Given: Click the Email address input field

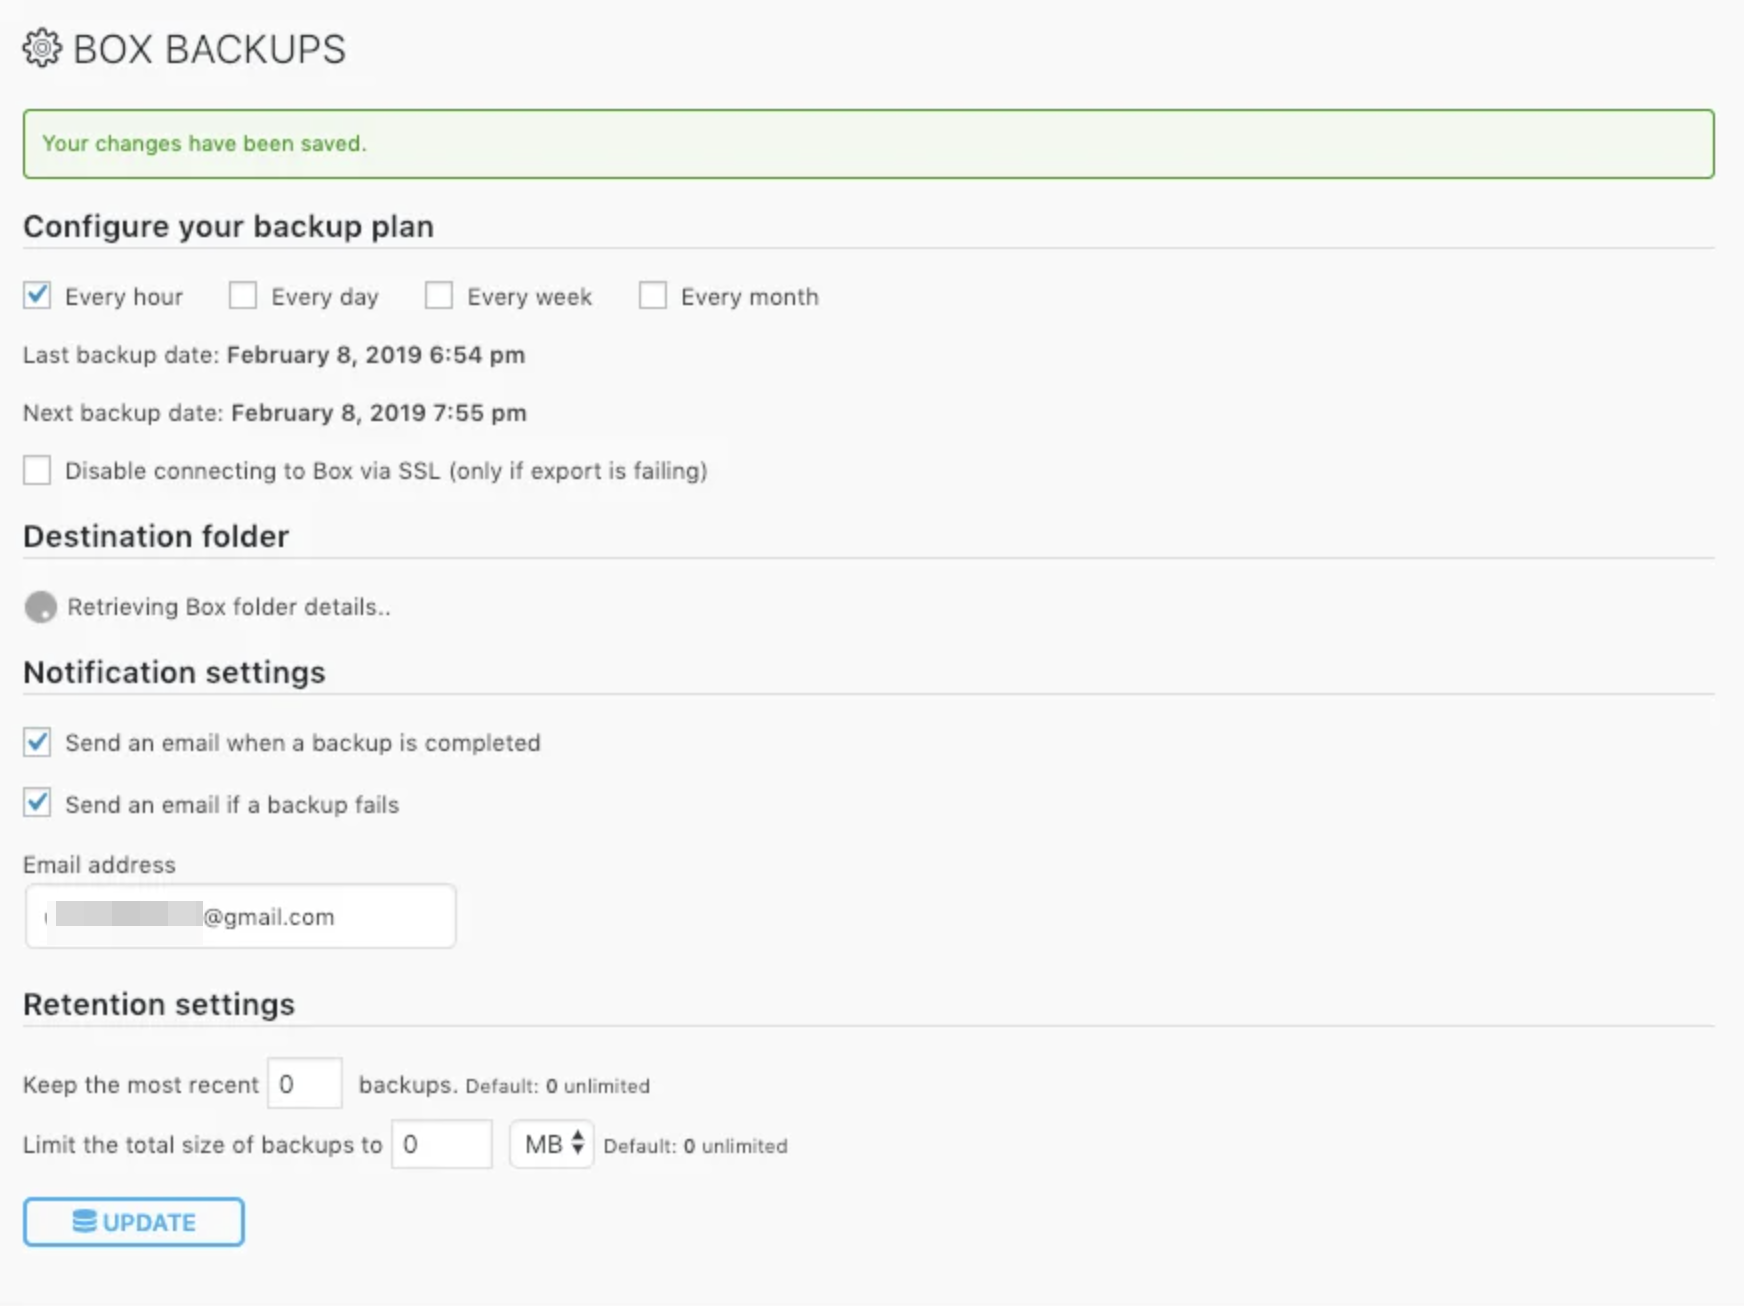Looking at the screenshot, I should (240, 917).
